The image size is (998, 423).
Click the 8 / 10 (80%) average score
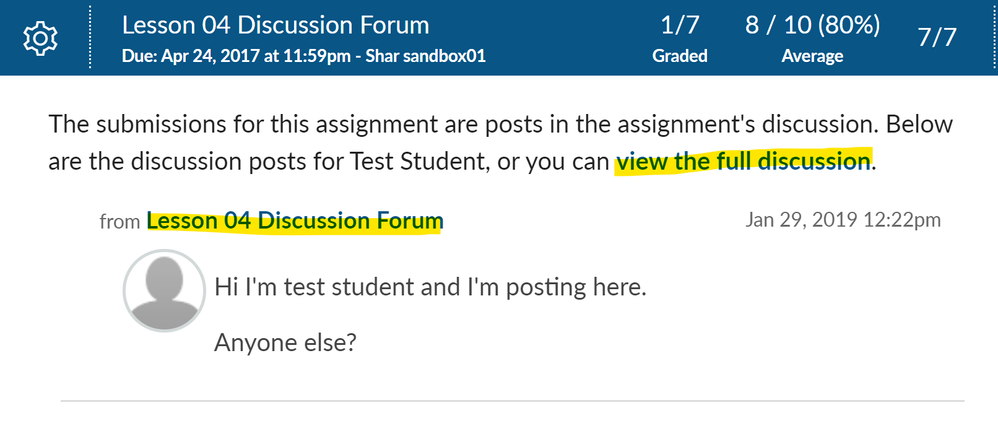click(x=811, y=25)
